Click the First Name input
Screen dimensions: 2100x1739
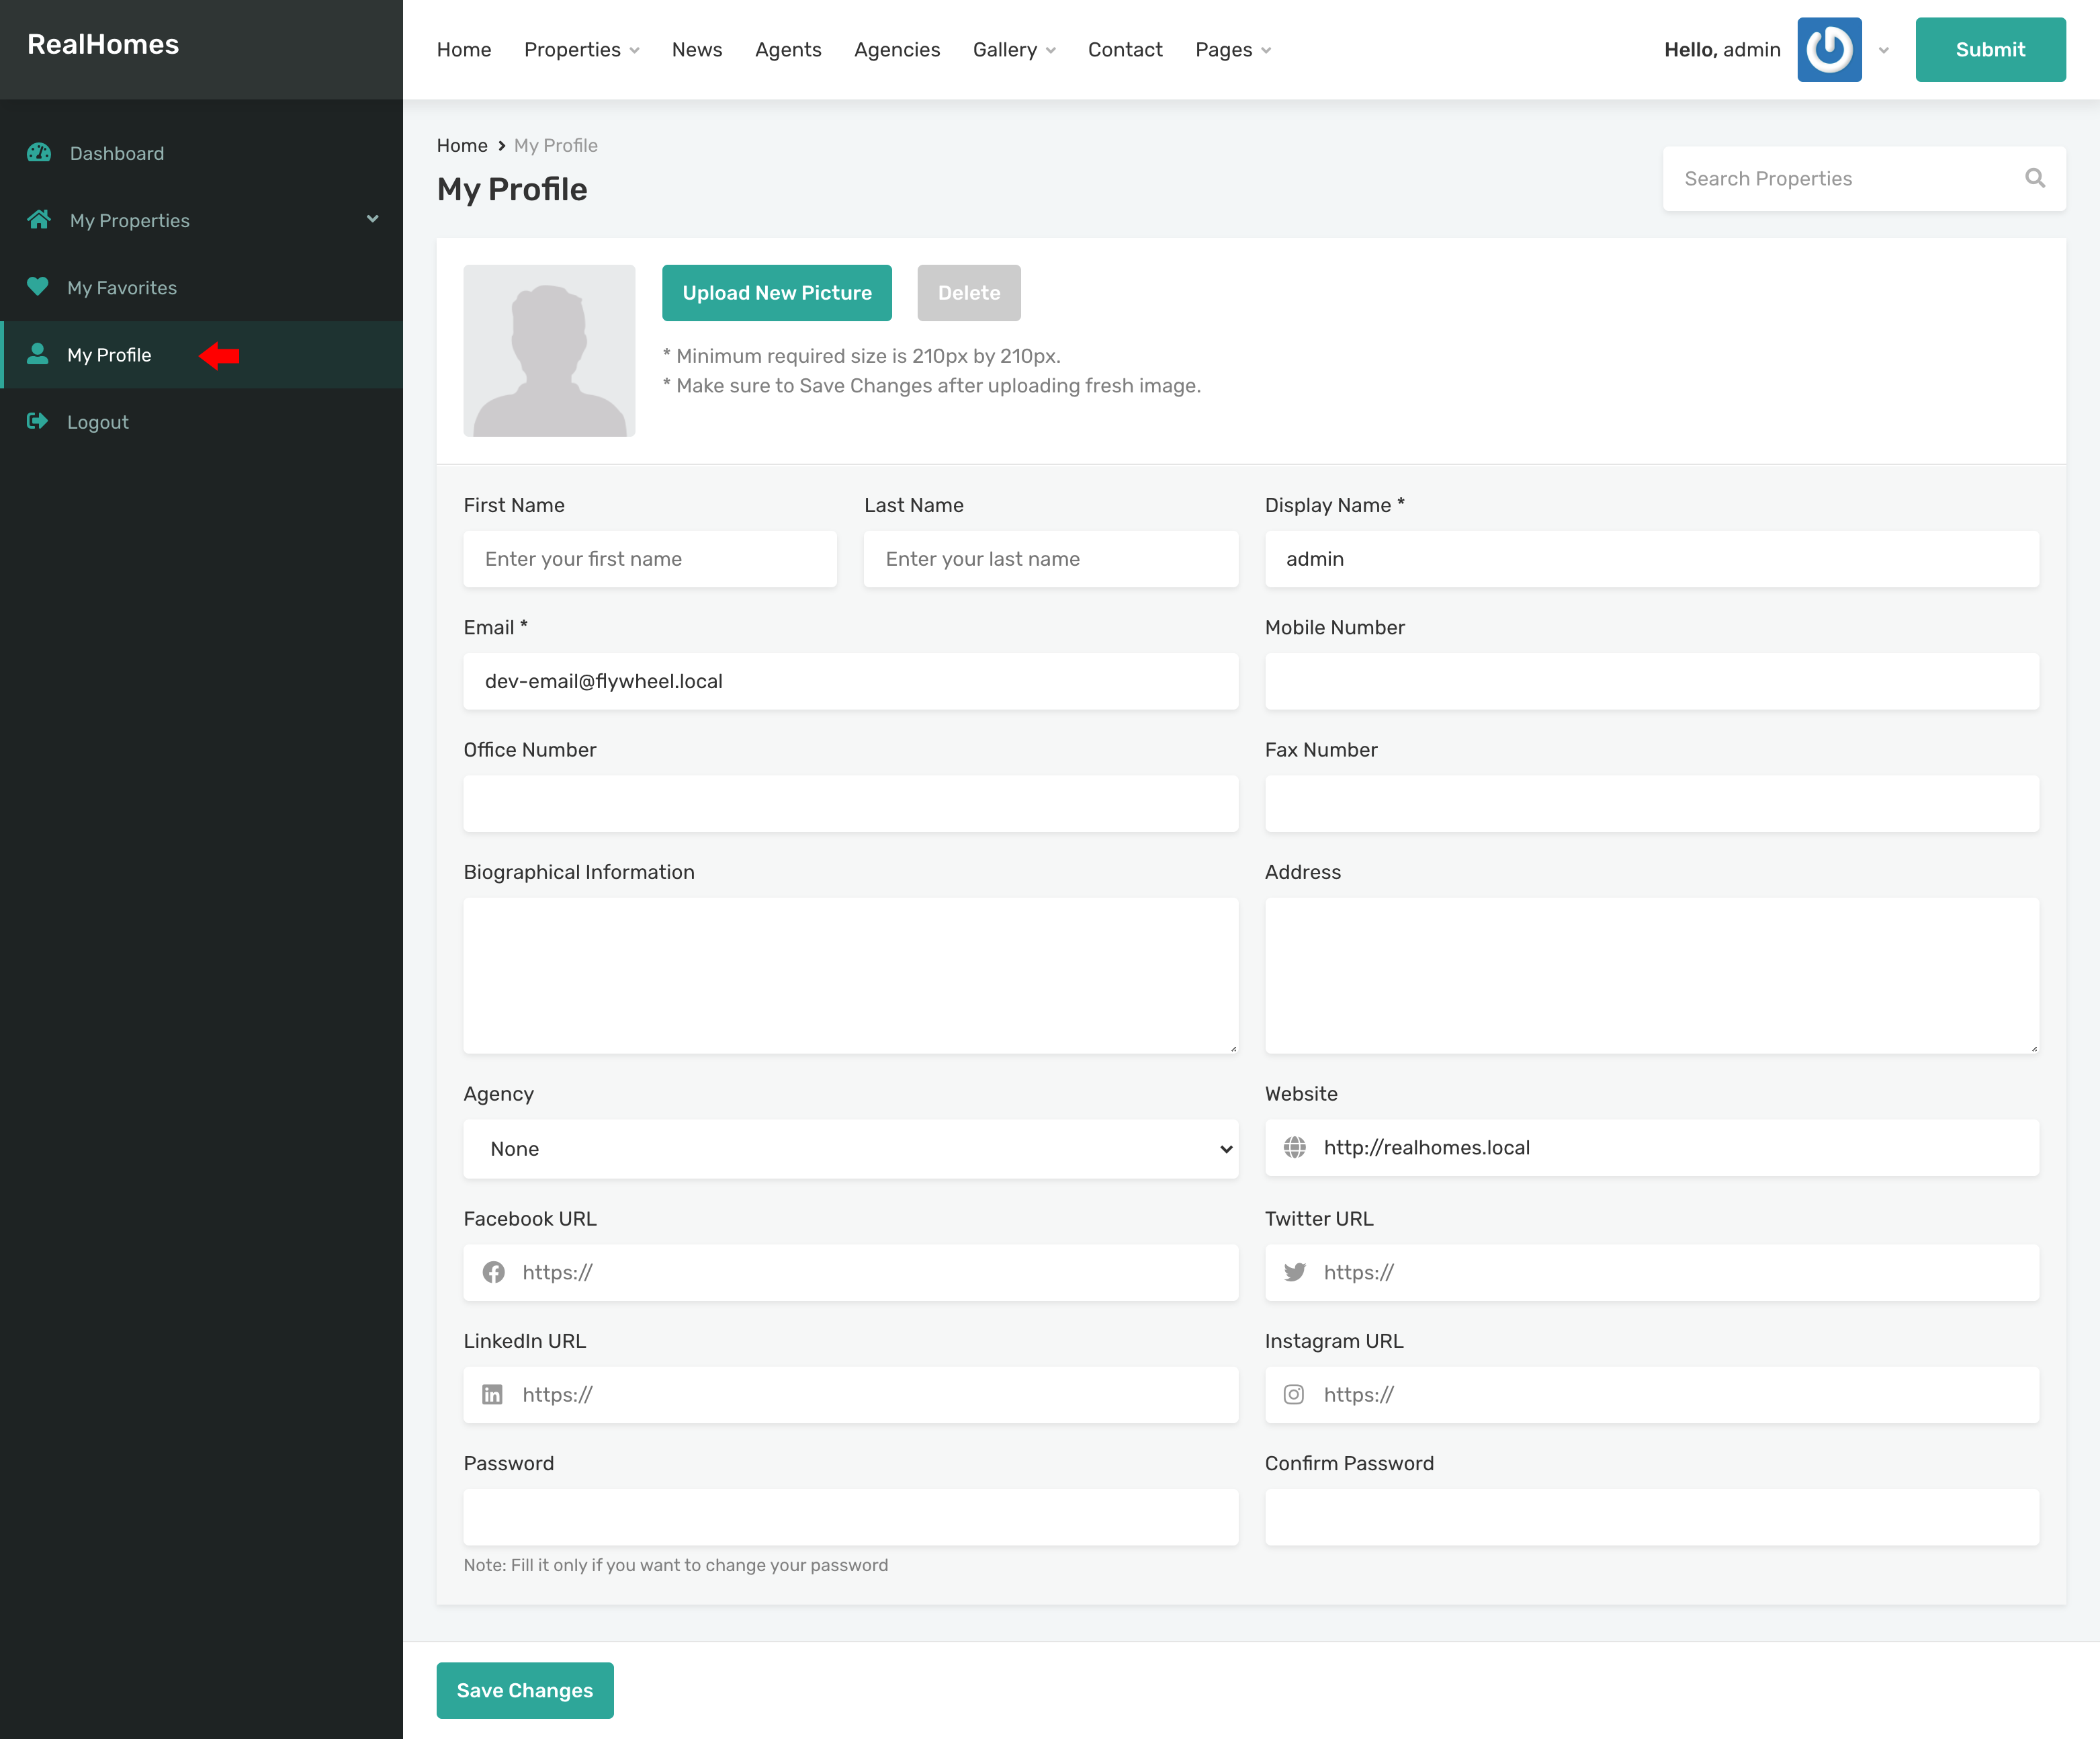(x=650, y=559)
